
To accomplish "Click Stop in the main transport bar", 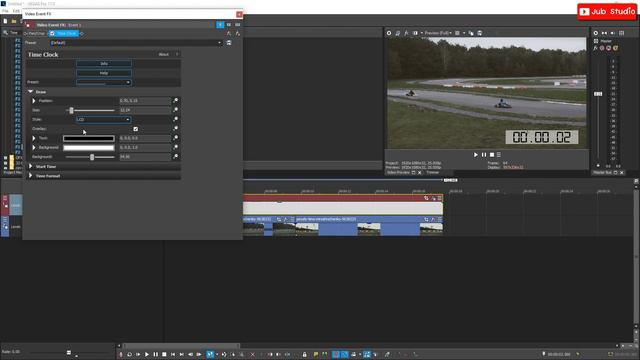I will (x=164, y=354).
